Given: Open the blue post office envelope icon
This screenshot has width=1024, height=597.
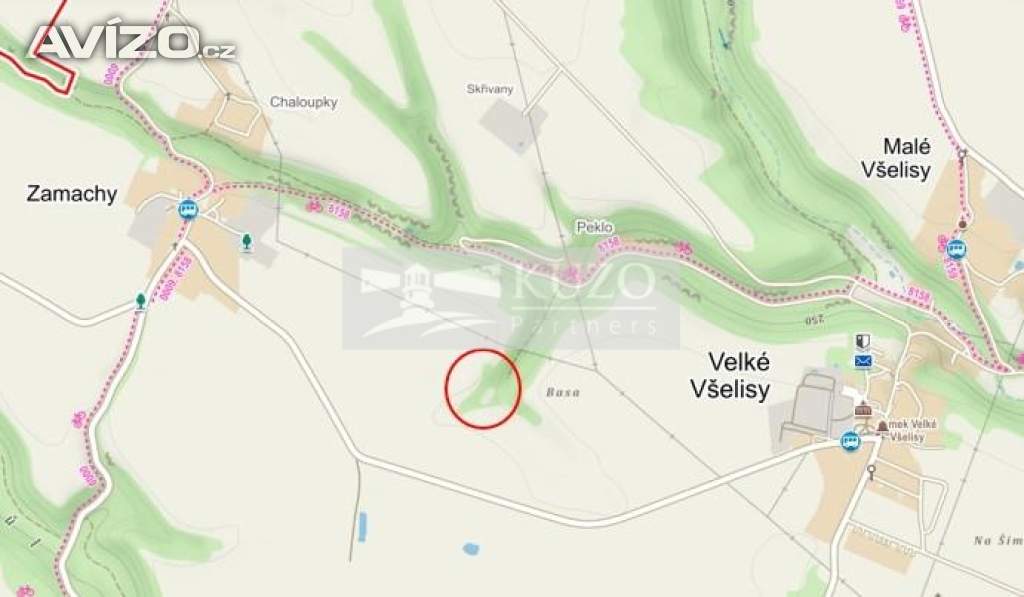Looking at the screenshot, I should coord(863,361).
